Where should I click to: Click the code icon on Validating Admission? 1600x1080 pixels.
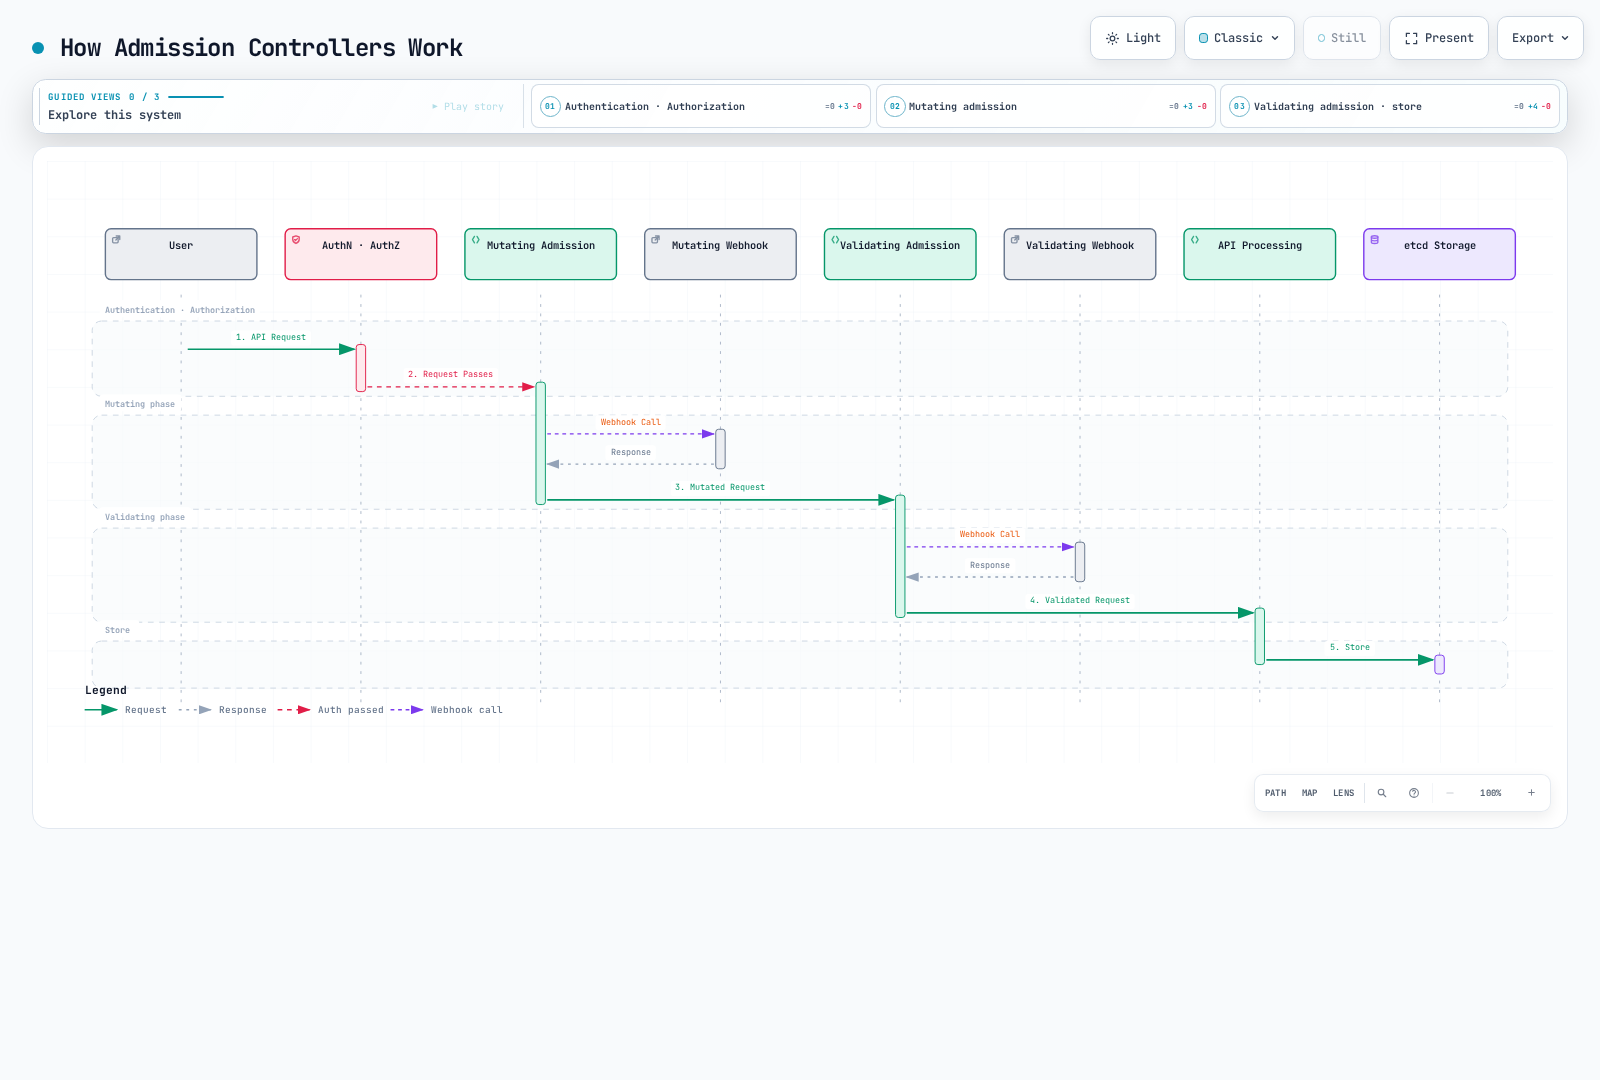point(835,240)
